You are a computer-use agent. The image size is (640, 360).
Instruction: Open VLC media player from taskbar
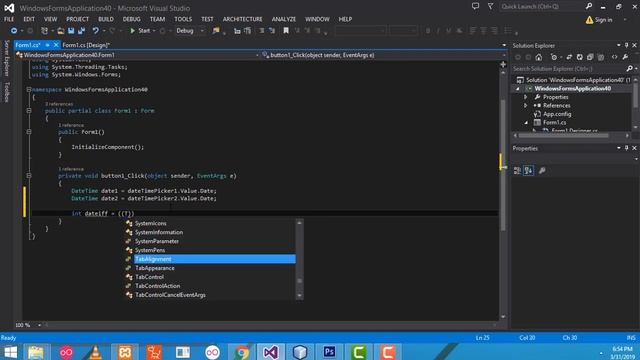coord(96,352)
